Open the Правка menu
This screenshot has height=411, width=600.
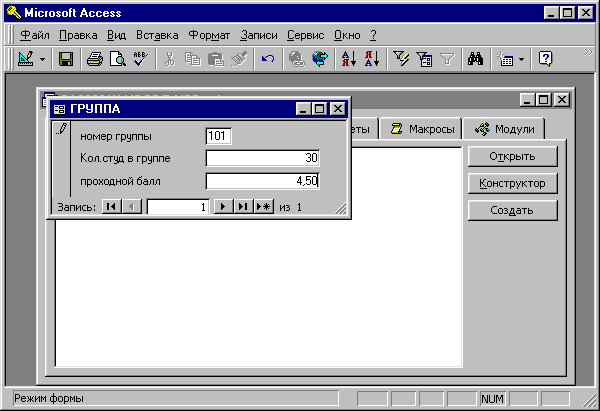point(78,35)
